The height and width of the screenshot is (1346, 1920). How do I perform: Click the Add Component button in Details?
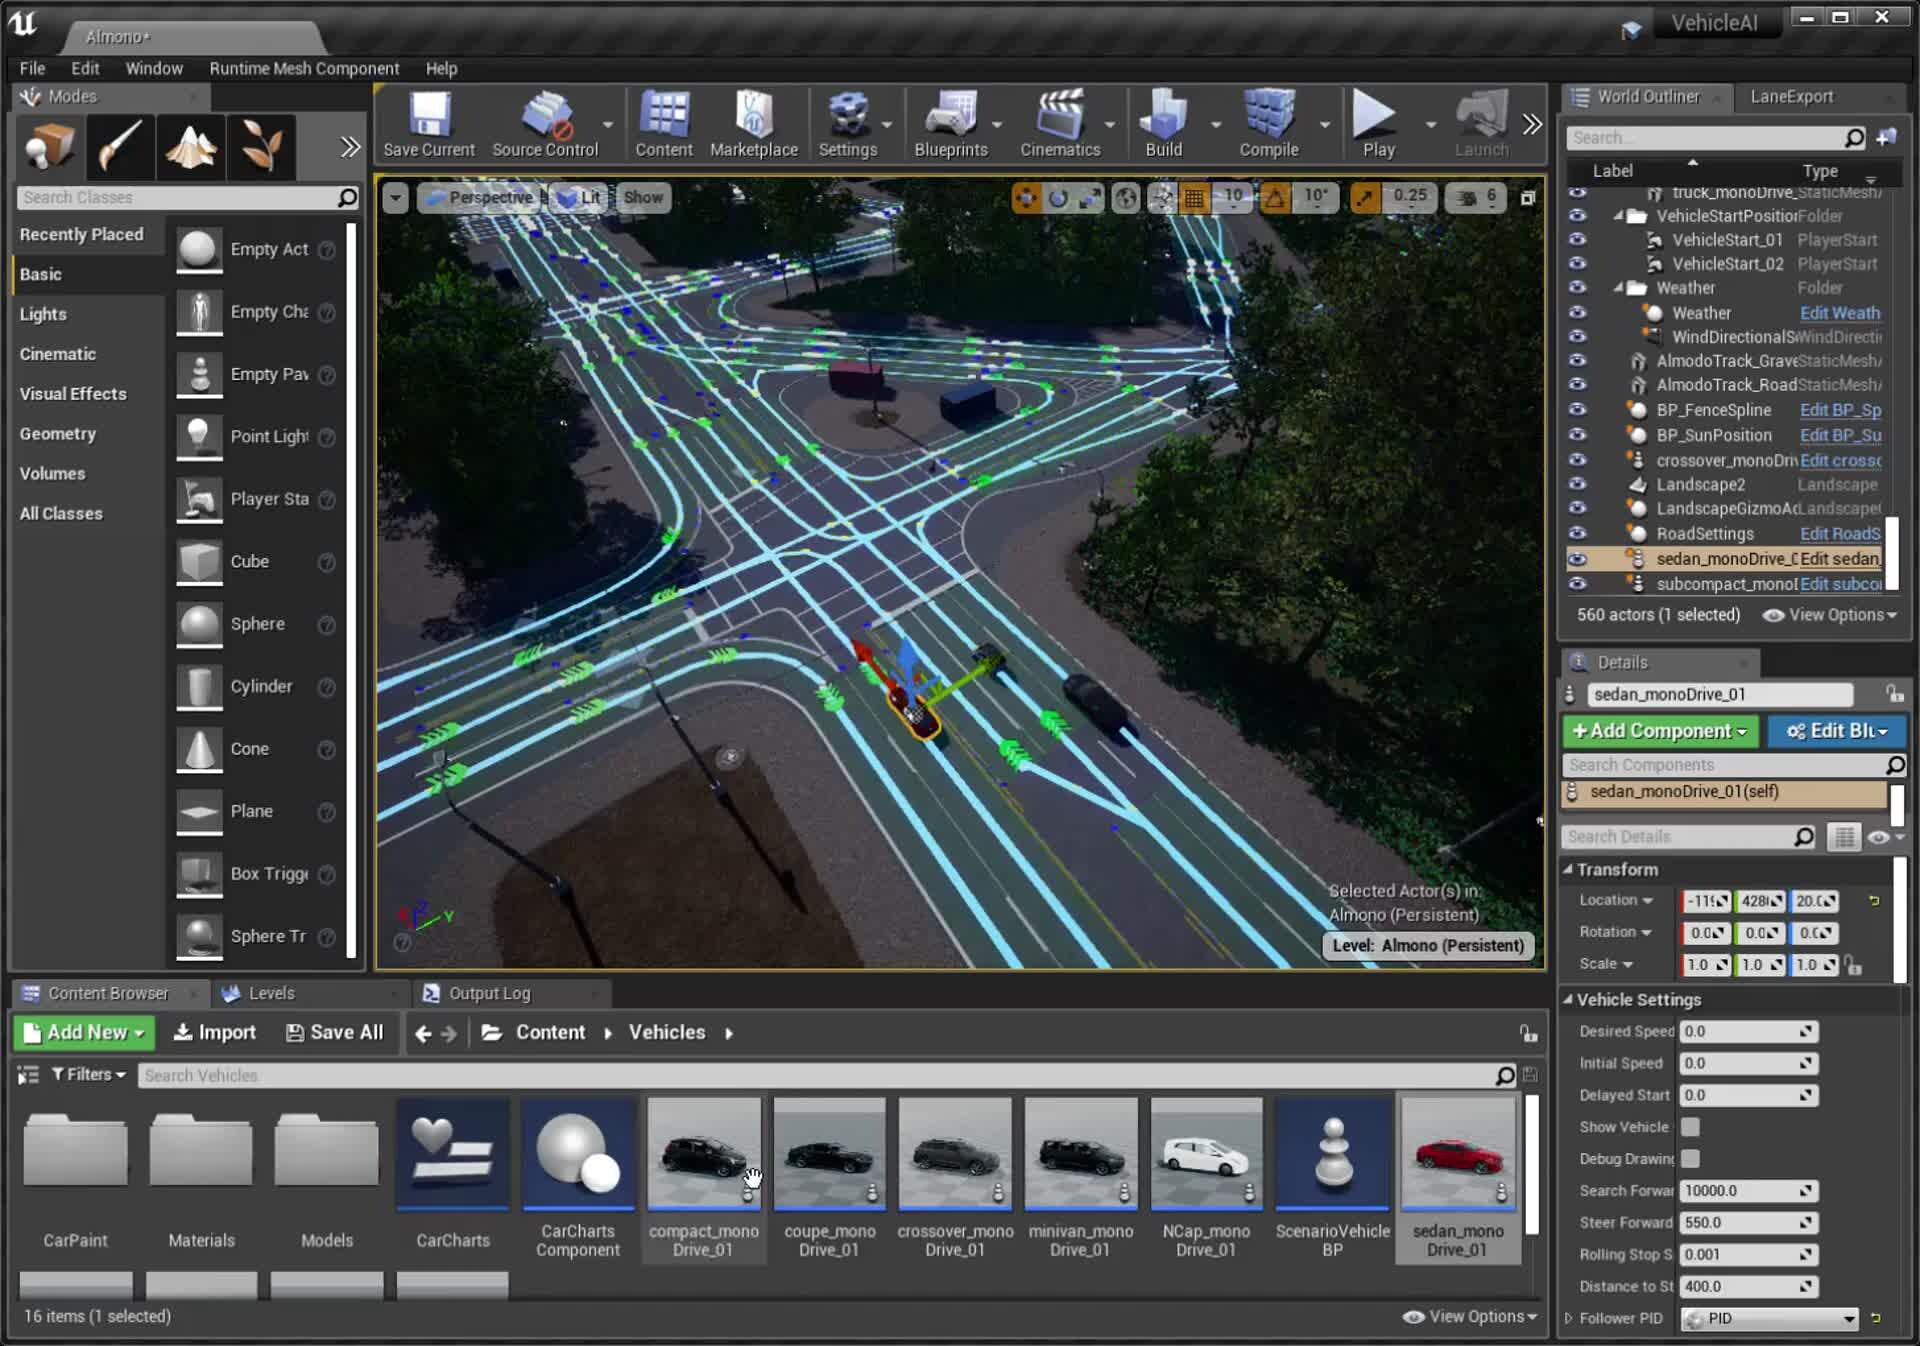1658,731
